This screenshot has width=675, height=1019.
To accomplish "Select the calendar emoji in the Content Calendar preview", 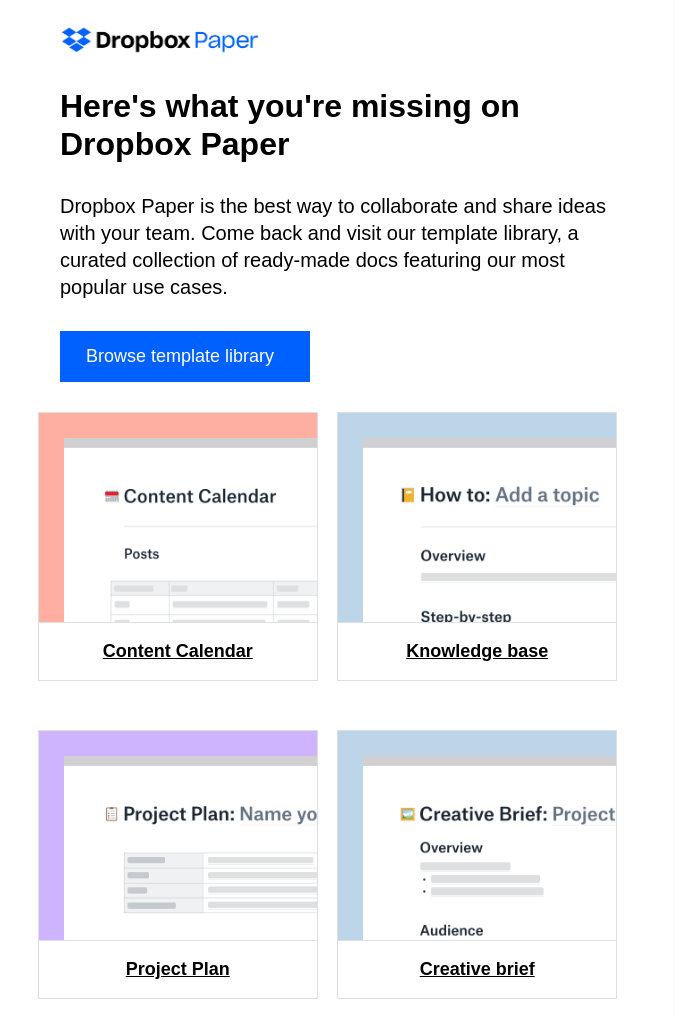I will (x=111, y=495).
